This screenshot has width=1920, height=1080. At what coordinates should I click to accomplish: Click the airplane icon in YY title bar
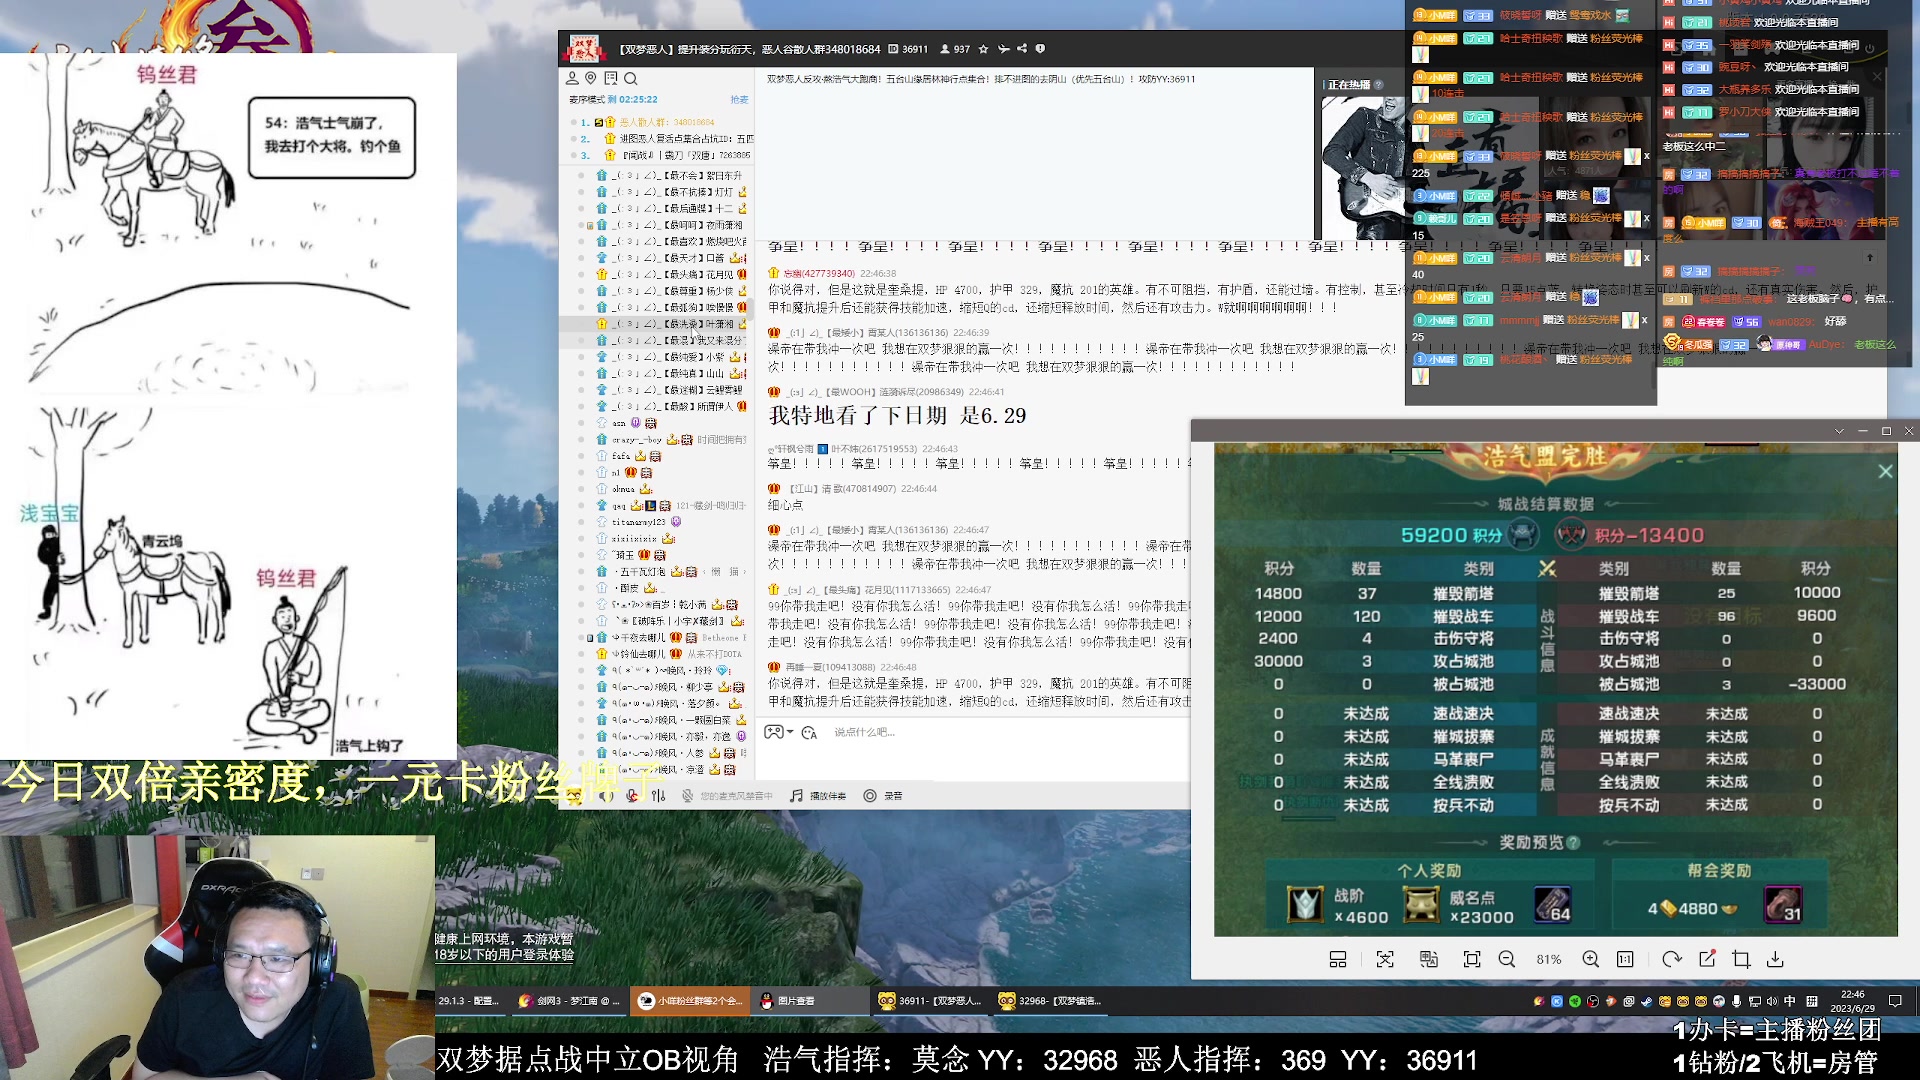point(1003,49)
